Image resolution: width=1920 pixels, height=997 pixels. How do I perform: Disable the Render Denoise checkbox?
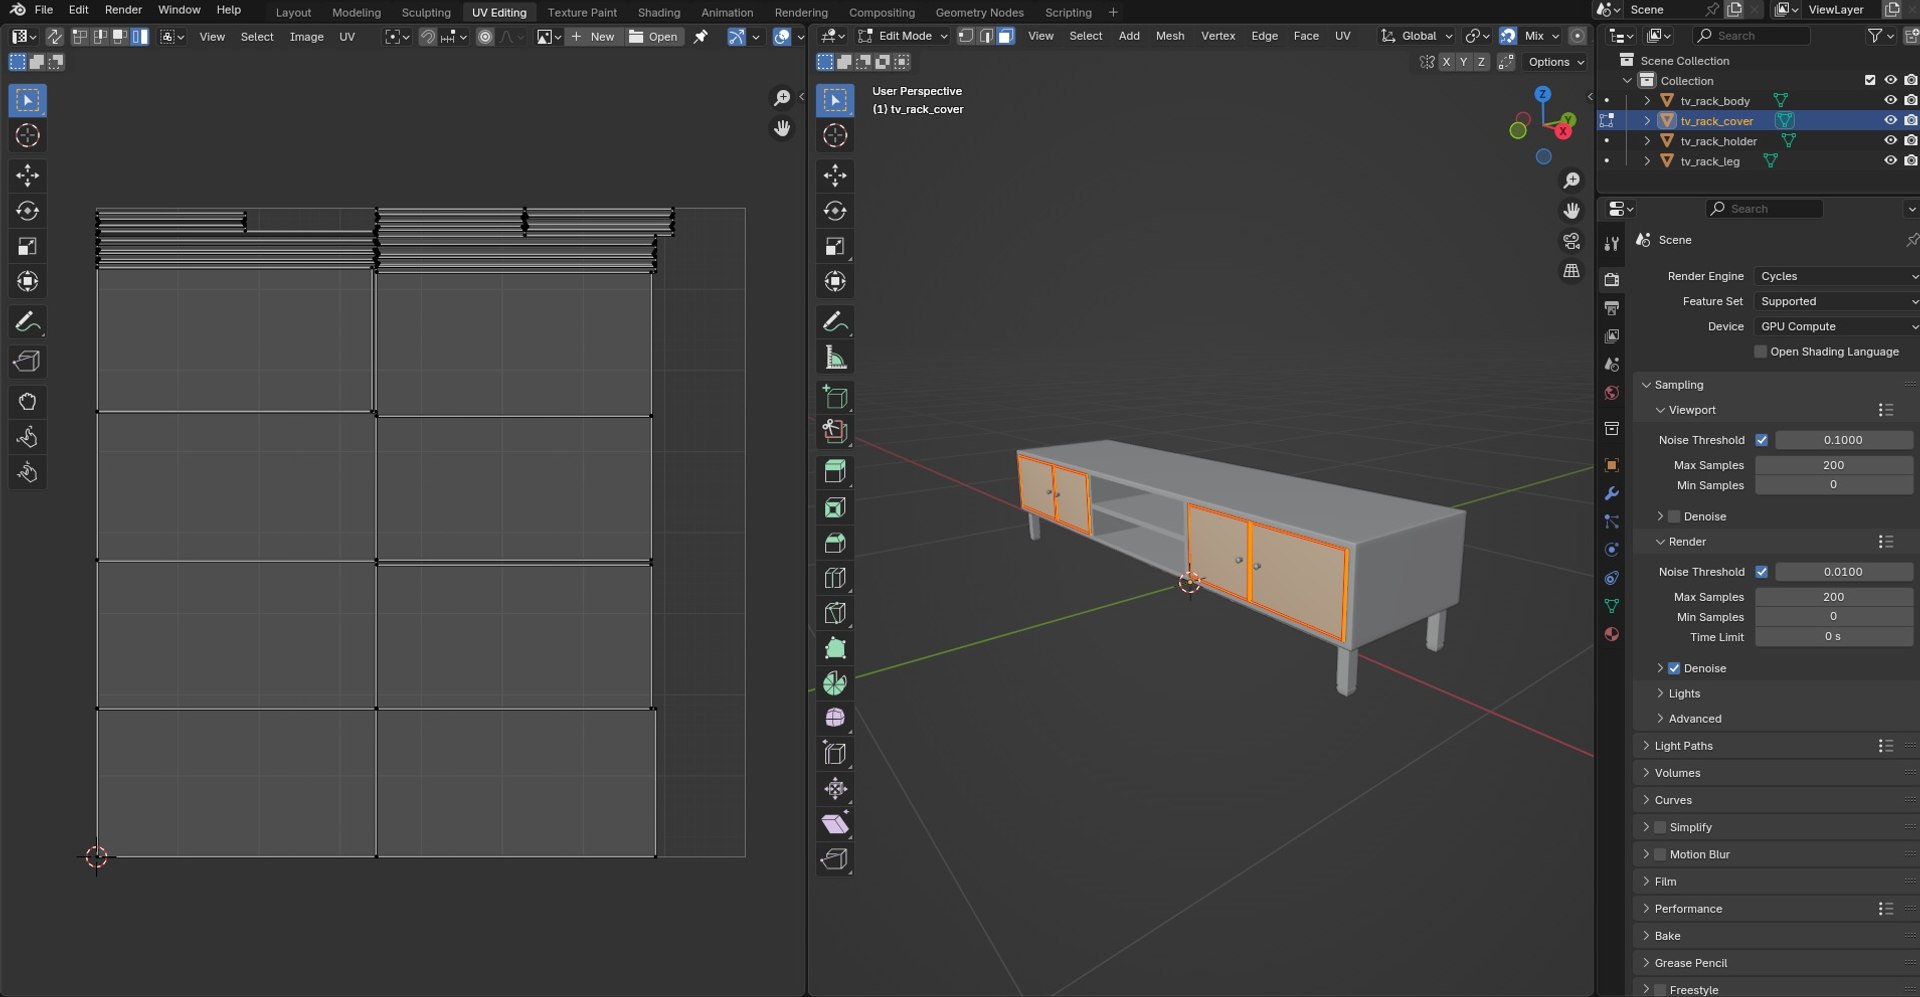point(1674,668)
